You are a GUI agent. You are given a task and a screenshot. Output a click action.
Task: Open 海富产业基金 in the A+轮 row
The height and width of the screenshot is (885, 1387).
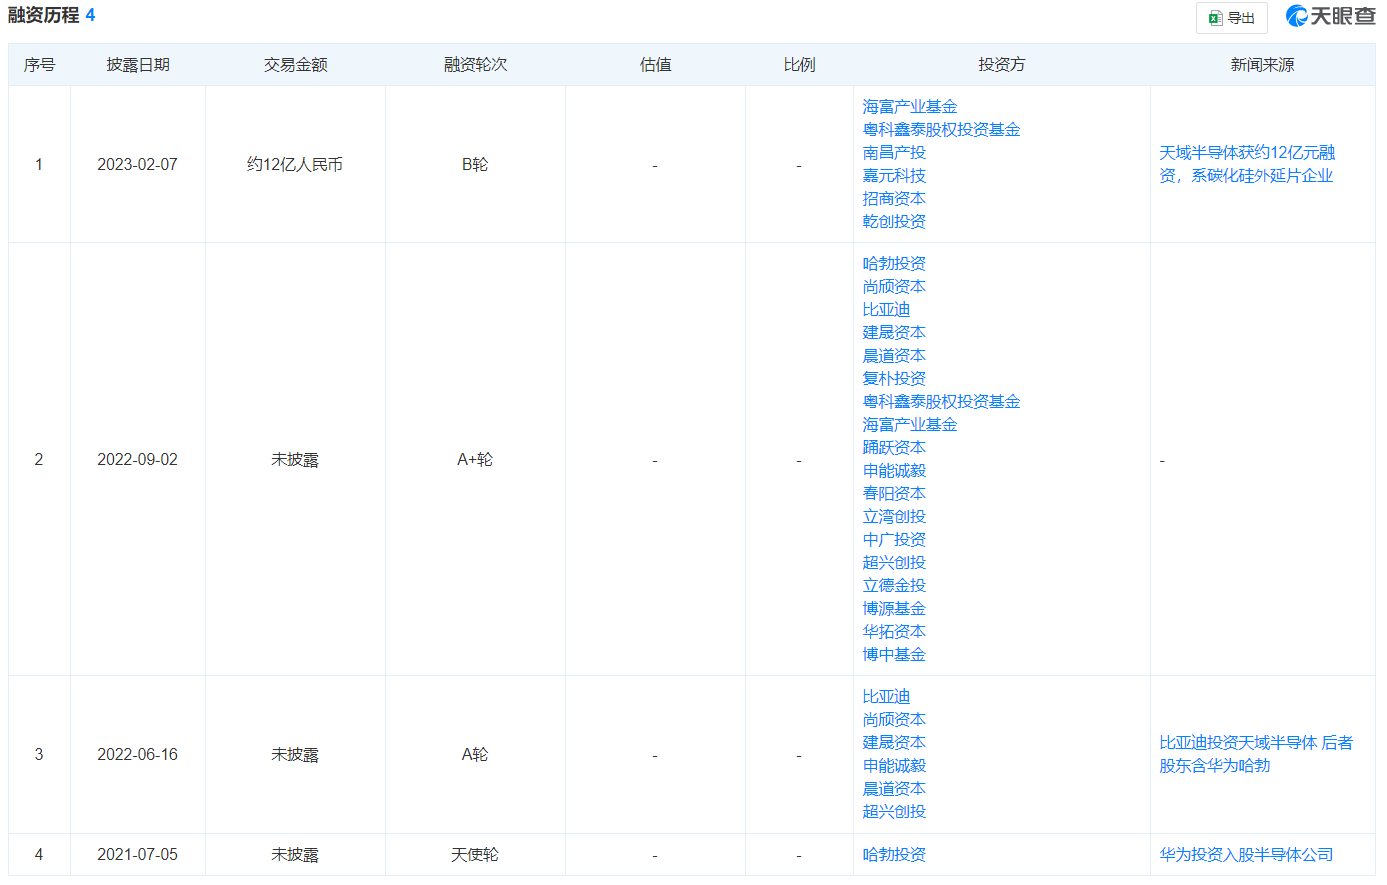pos(910,425)
